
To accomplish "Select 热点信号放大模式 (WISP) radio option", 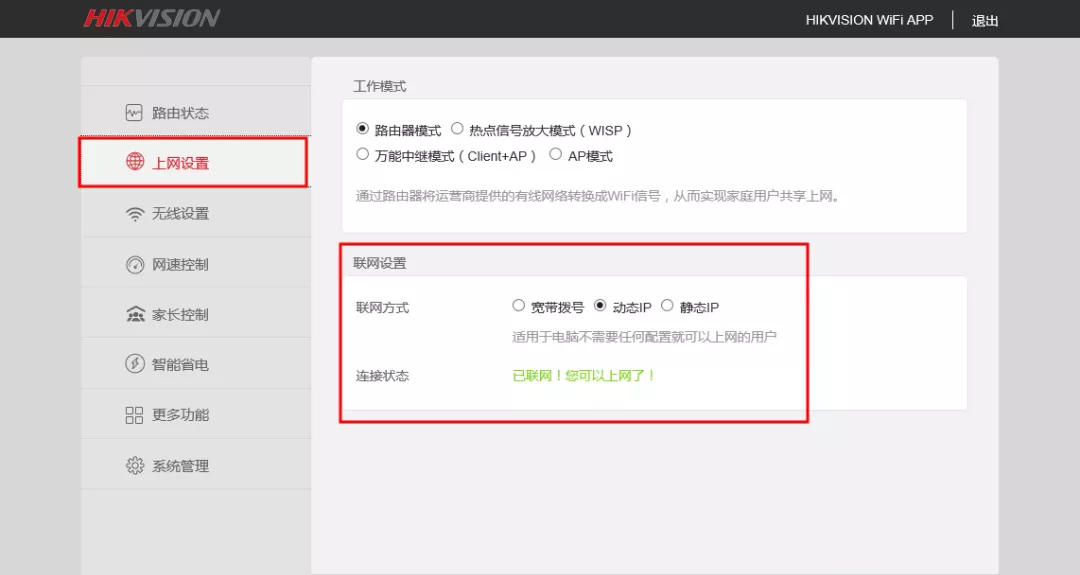I will coord(457,129).
